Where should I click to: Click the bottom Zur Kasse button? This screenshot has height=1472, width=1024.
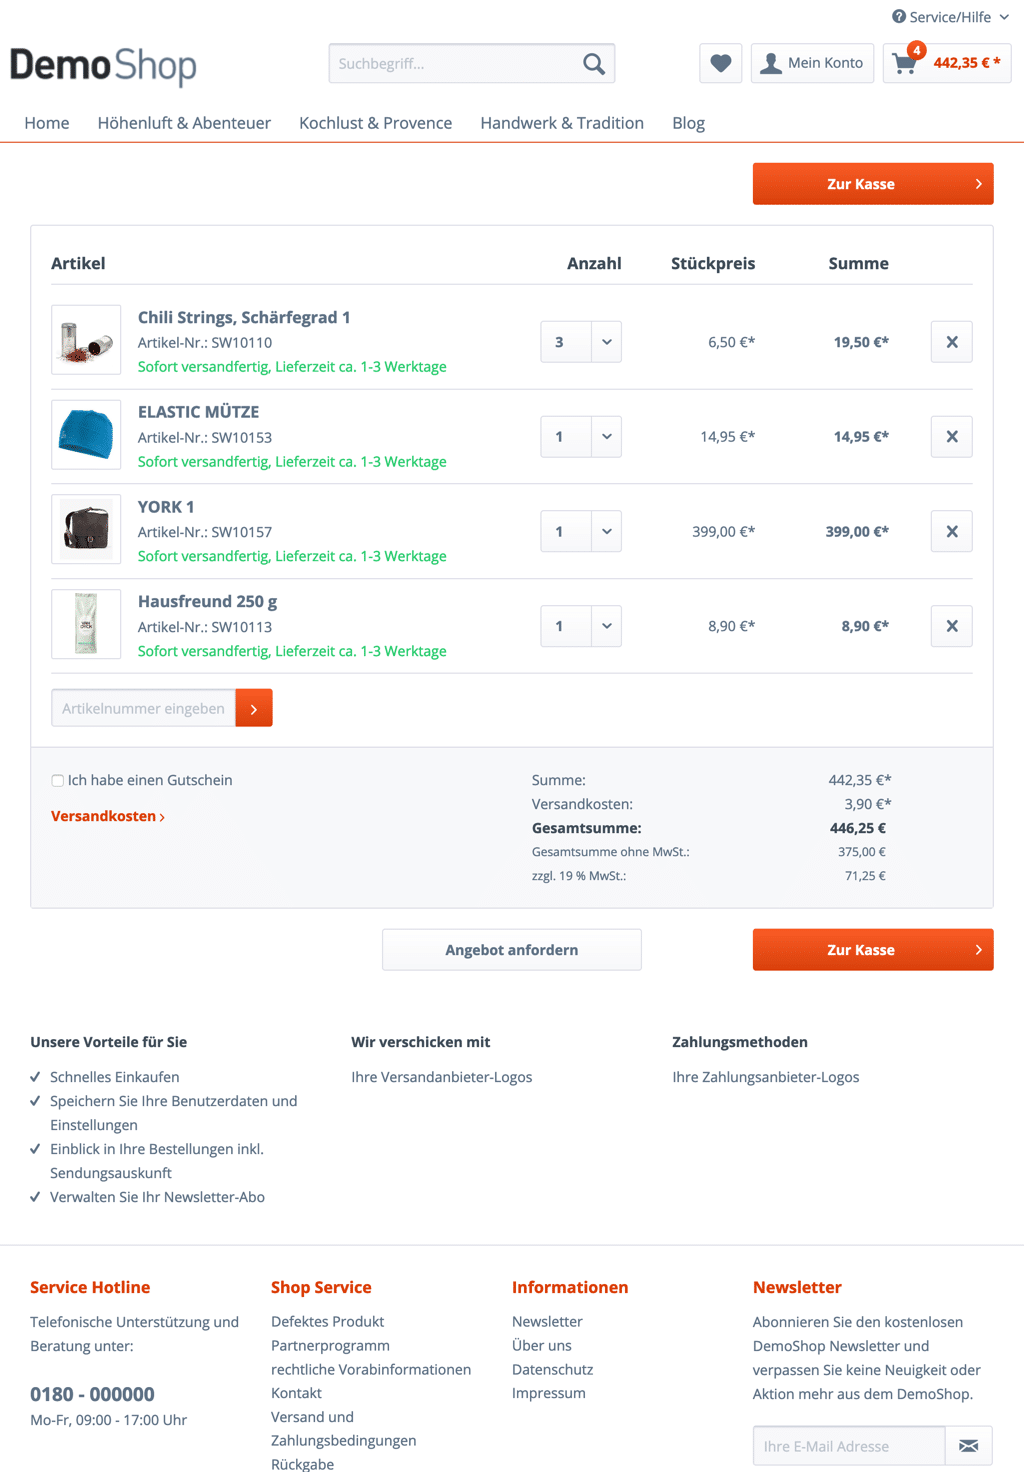tap(873, 950)
